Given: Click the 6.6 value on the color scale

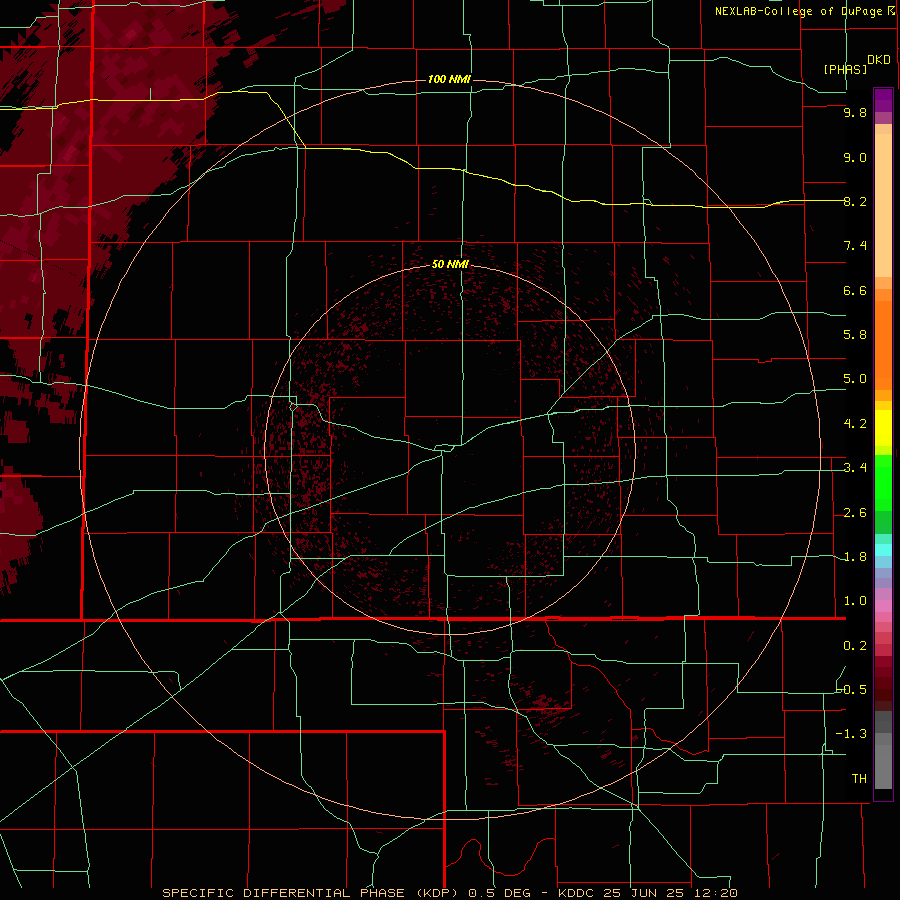Looking at the screenshot, I should (x=855, y=290).
